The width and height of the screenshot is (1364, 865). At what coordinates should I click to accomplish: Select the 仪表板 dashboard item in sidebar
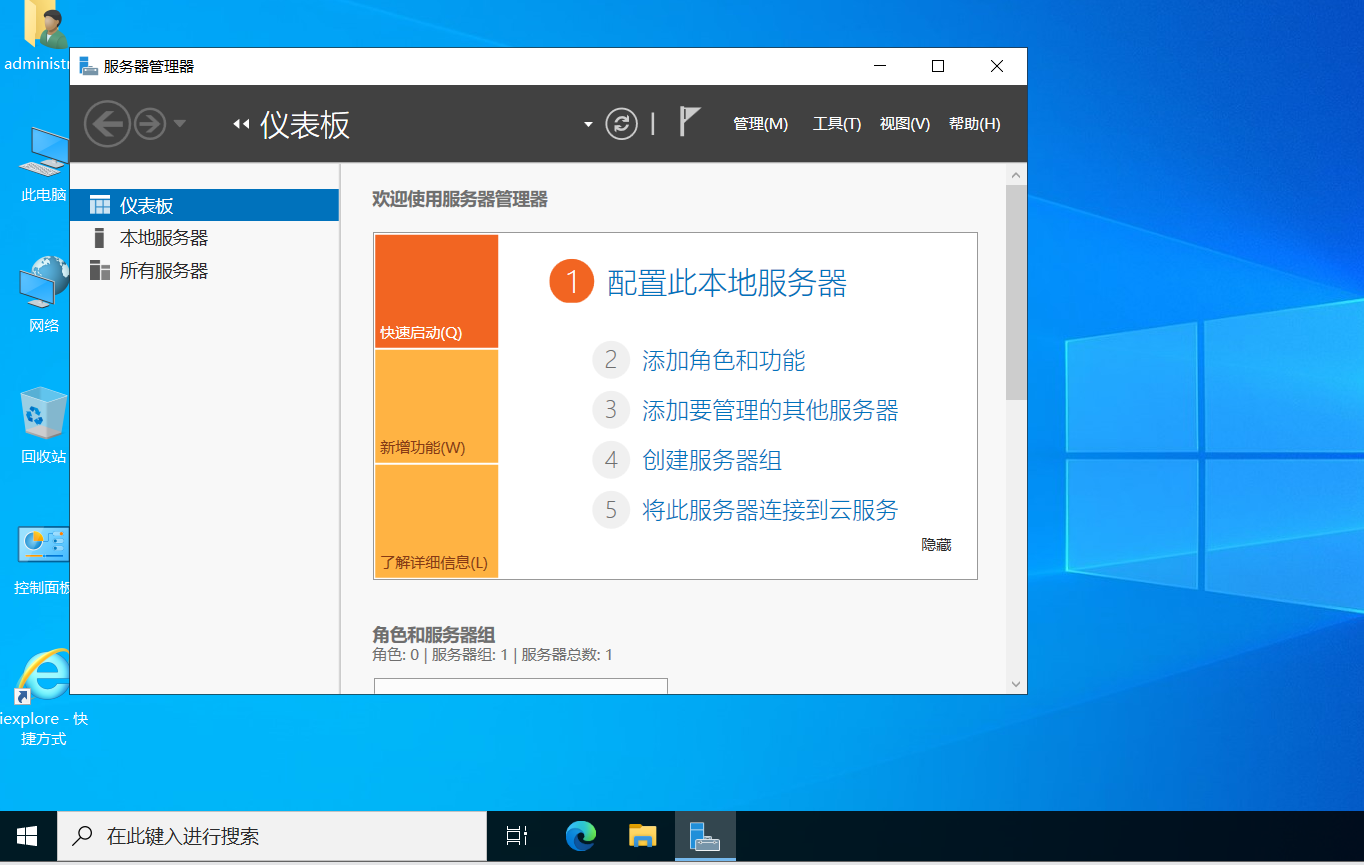point(151,204)
